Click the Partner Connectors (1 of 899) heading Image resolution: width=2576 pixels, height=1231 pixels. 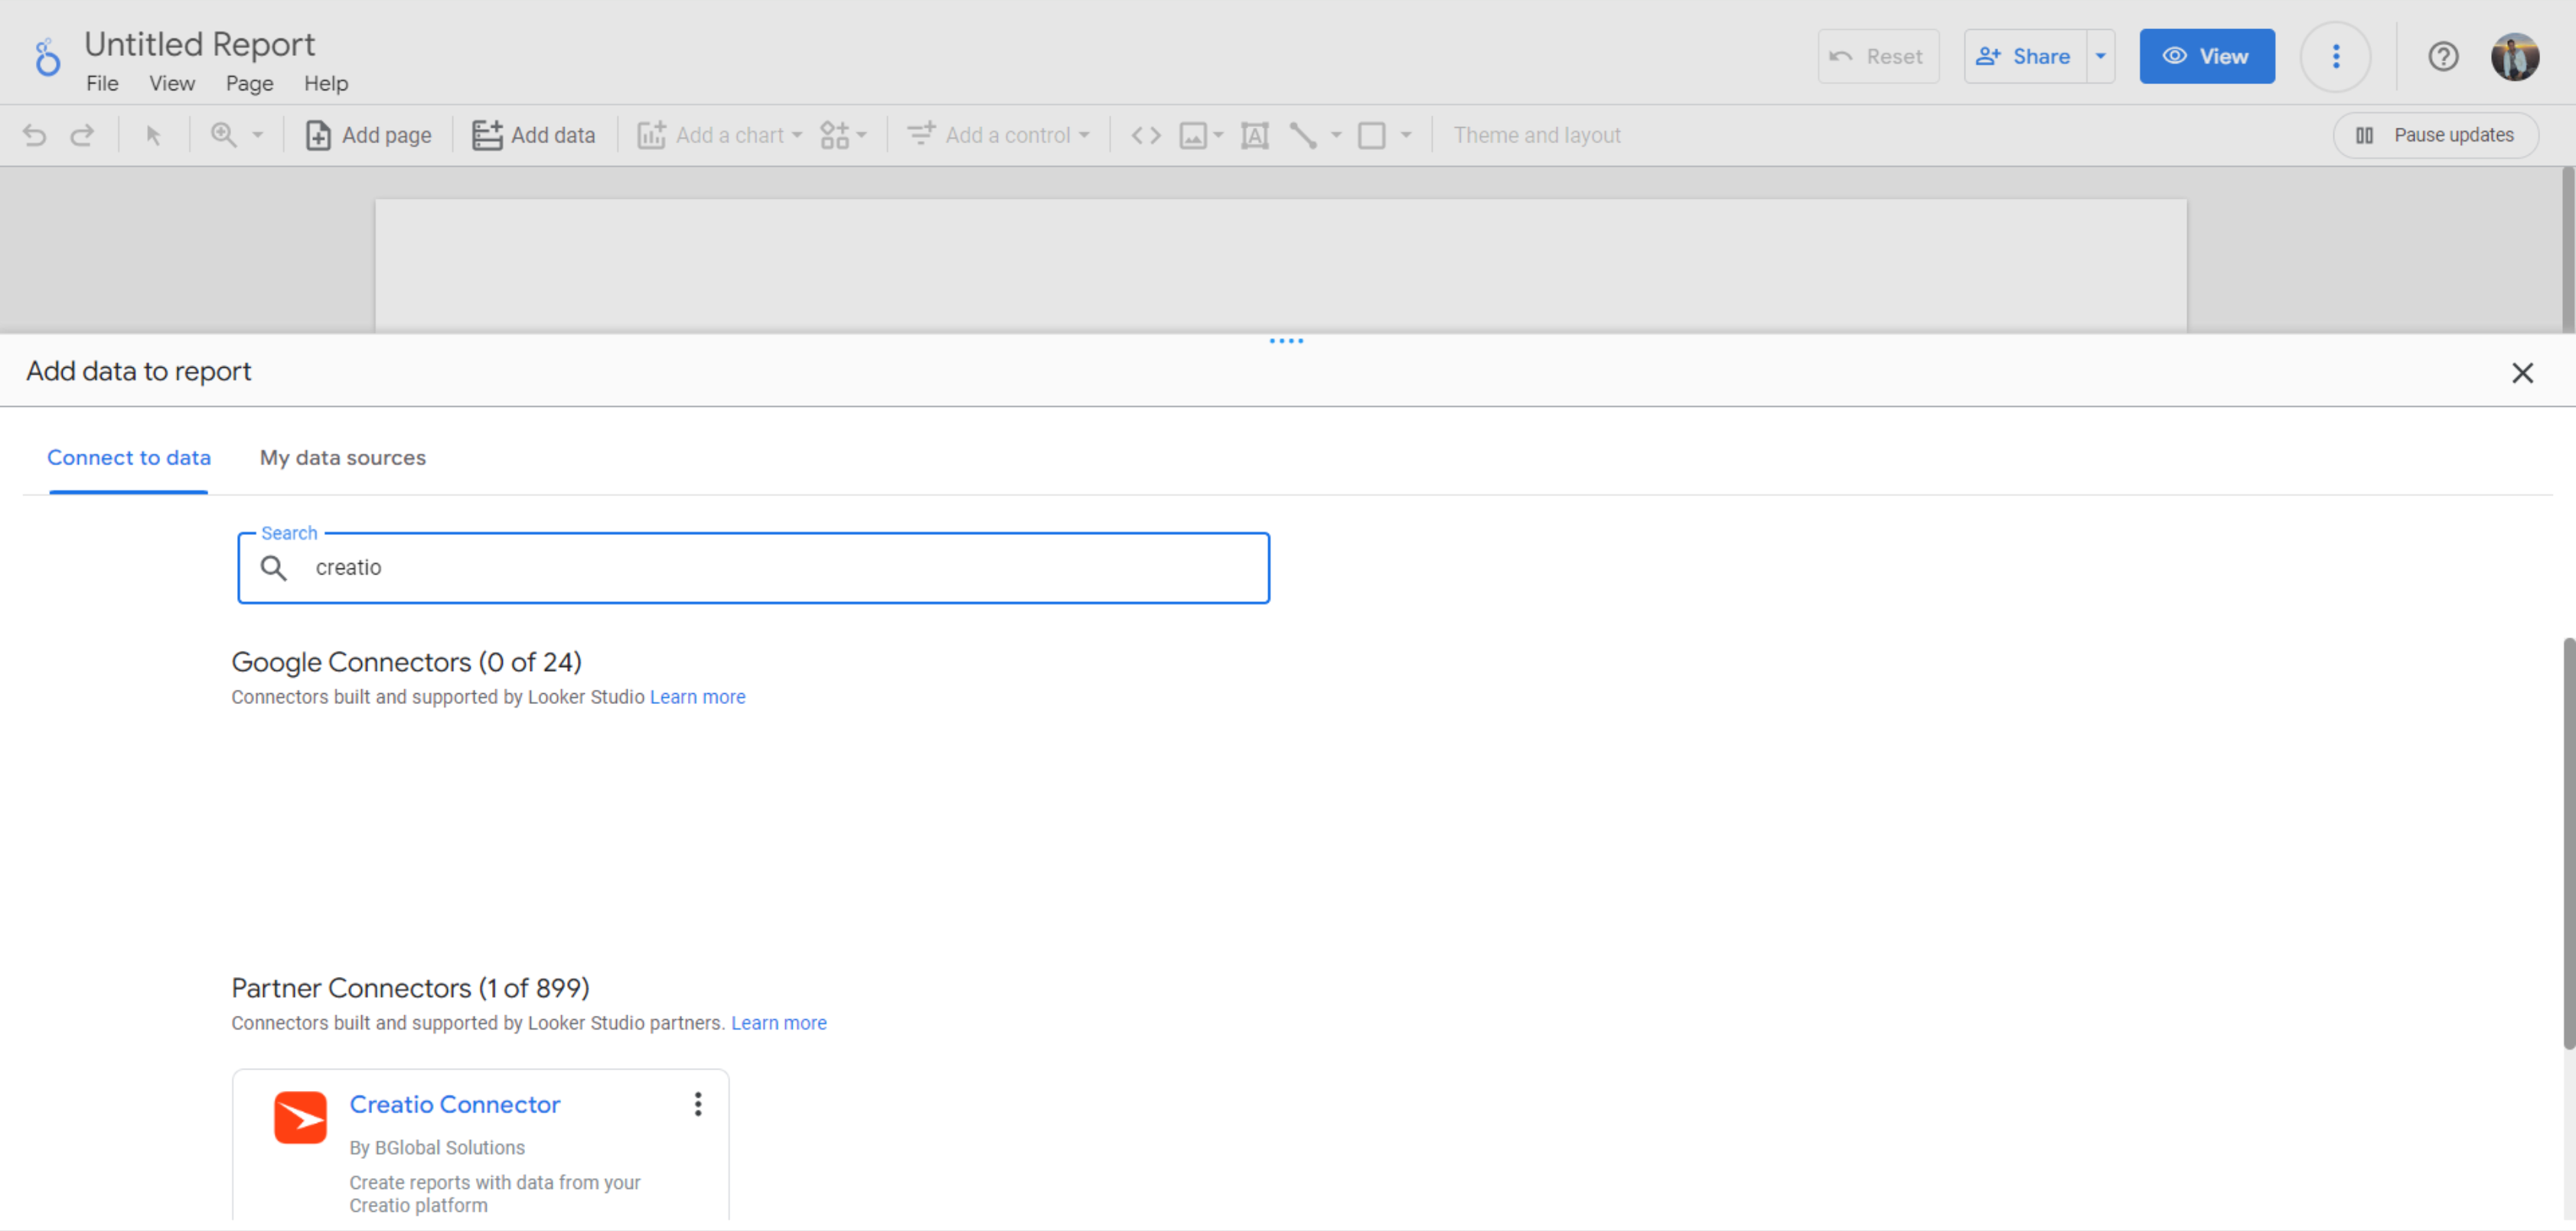410,988
